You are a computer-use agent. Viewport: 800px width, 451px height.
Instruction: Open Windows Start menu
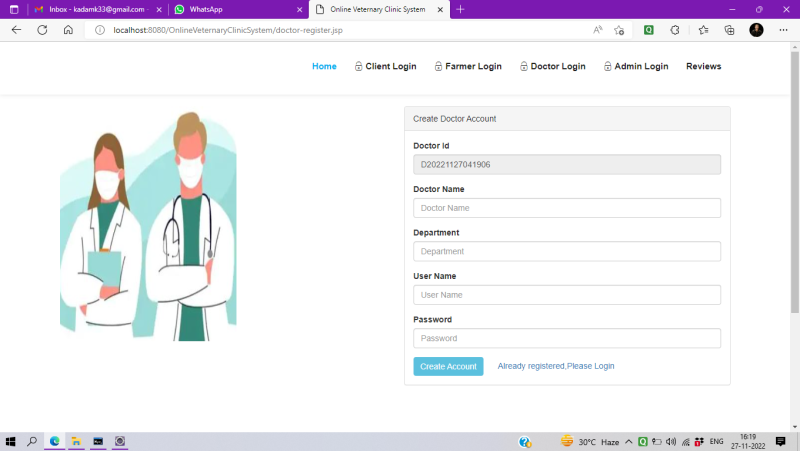[x=10, y=441]
